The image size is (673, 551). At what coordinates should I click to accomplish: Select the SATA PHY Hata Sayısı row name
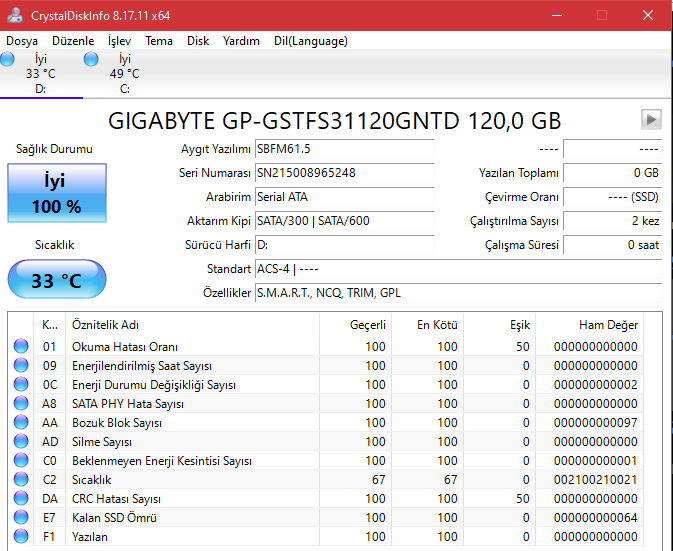[x=128, y=404]
